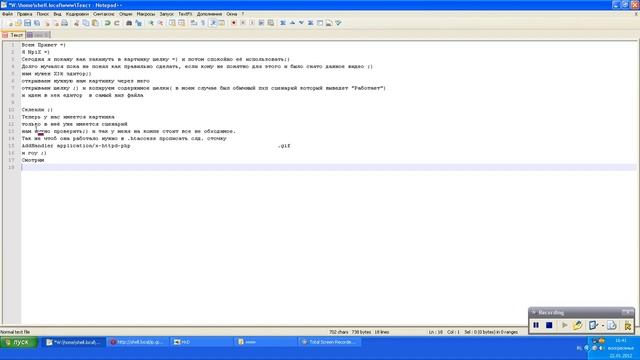
Task: Toggle the indent guide button
Action: (x=213, y=23)
